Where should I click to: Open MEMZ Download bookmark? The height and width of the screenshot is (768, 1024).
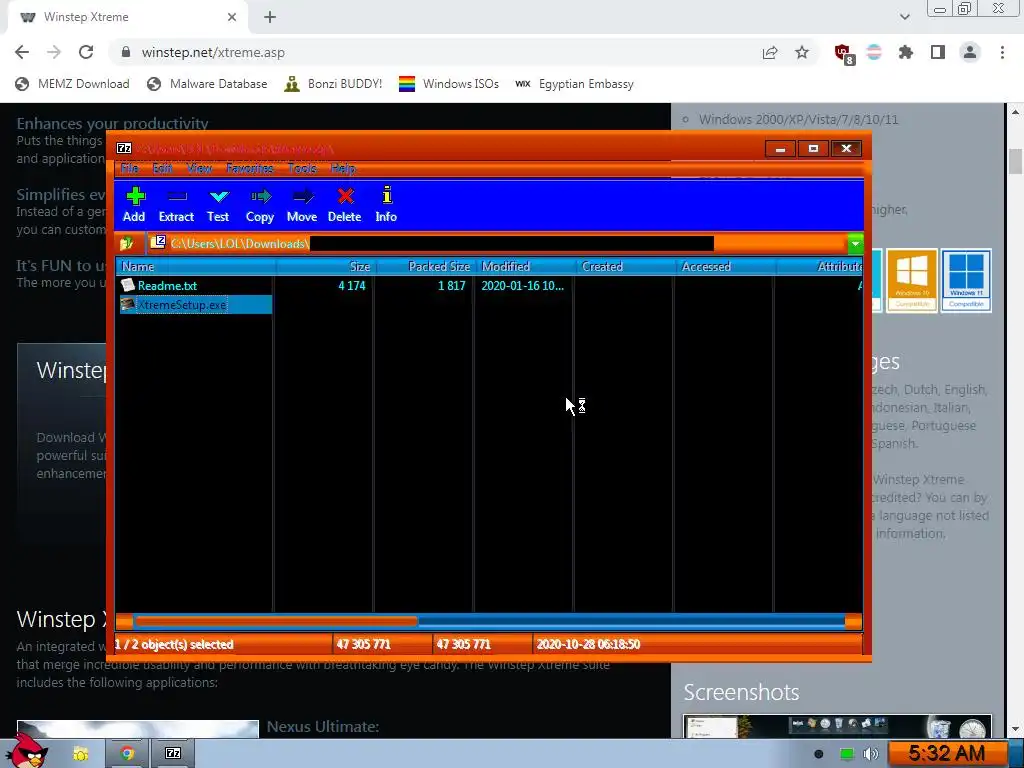pos(72,84)
